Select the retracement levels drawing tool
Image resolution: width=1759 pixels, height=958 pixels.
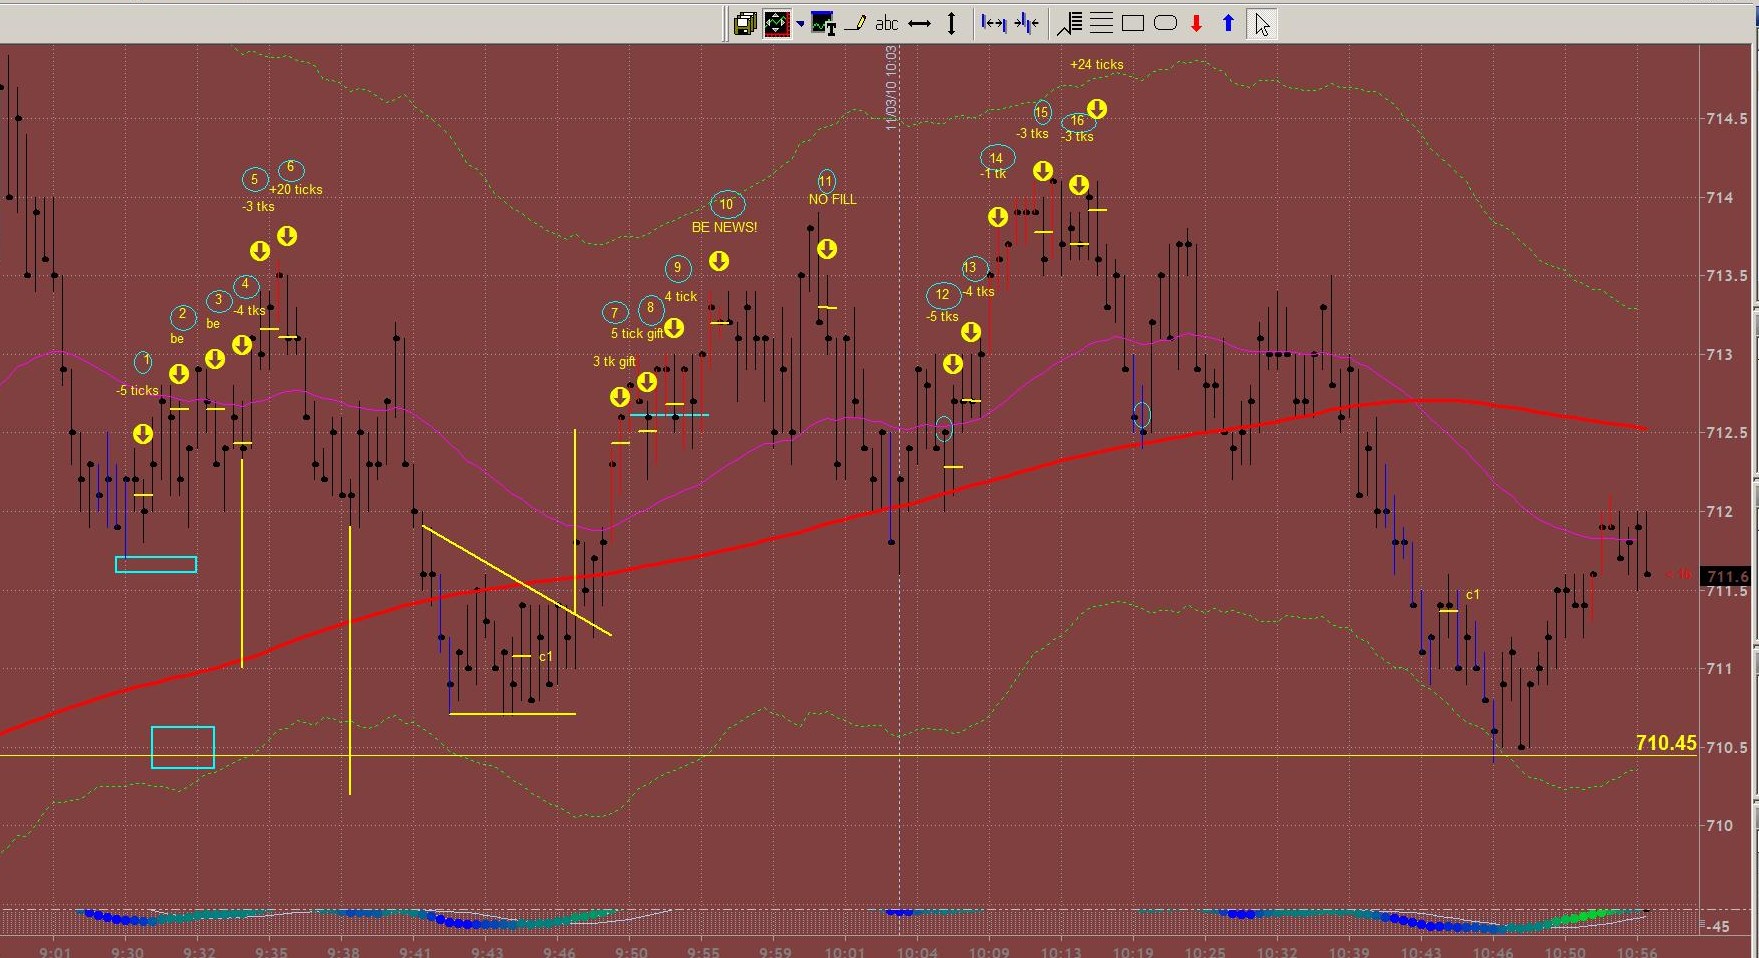point(1069,23)
